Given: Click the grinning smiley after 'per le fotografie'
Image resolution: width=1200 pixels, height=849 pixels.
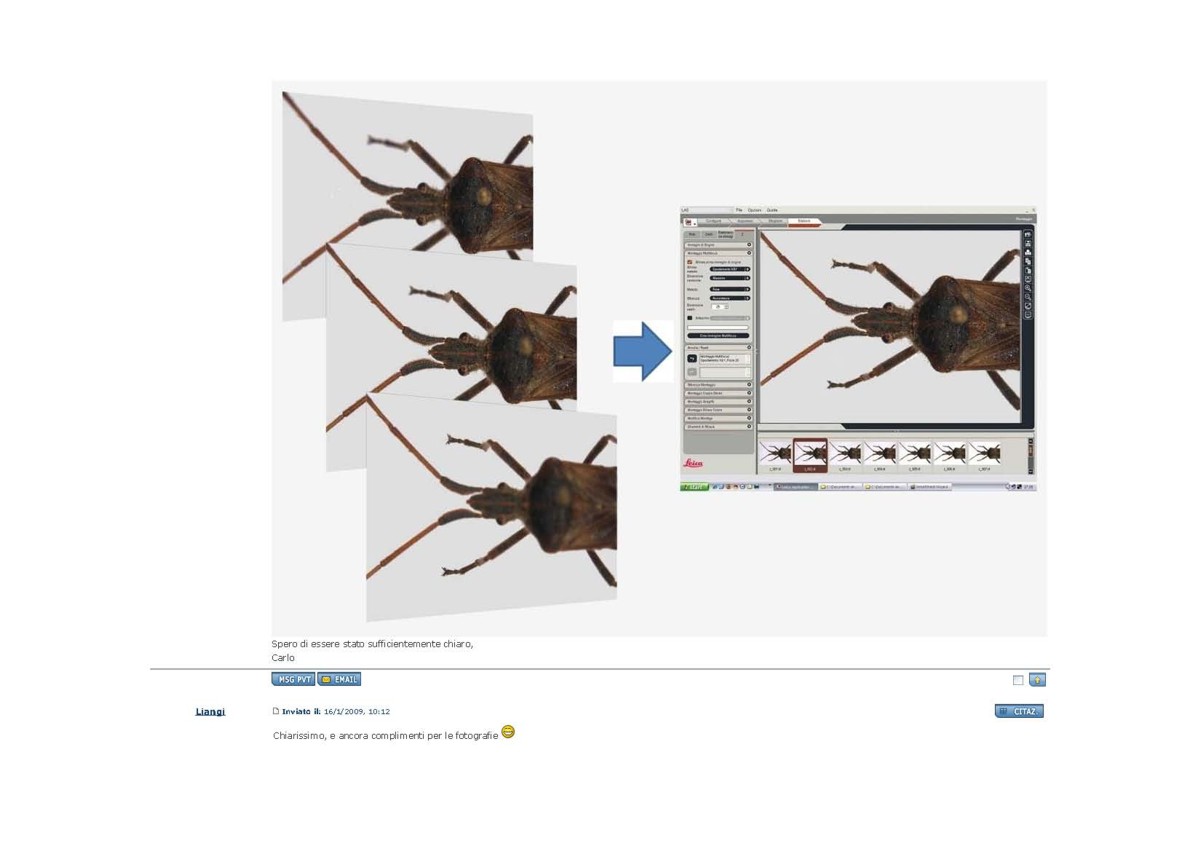Looking at the screenshot, I should (x=508, y=732).
